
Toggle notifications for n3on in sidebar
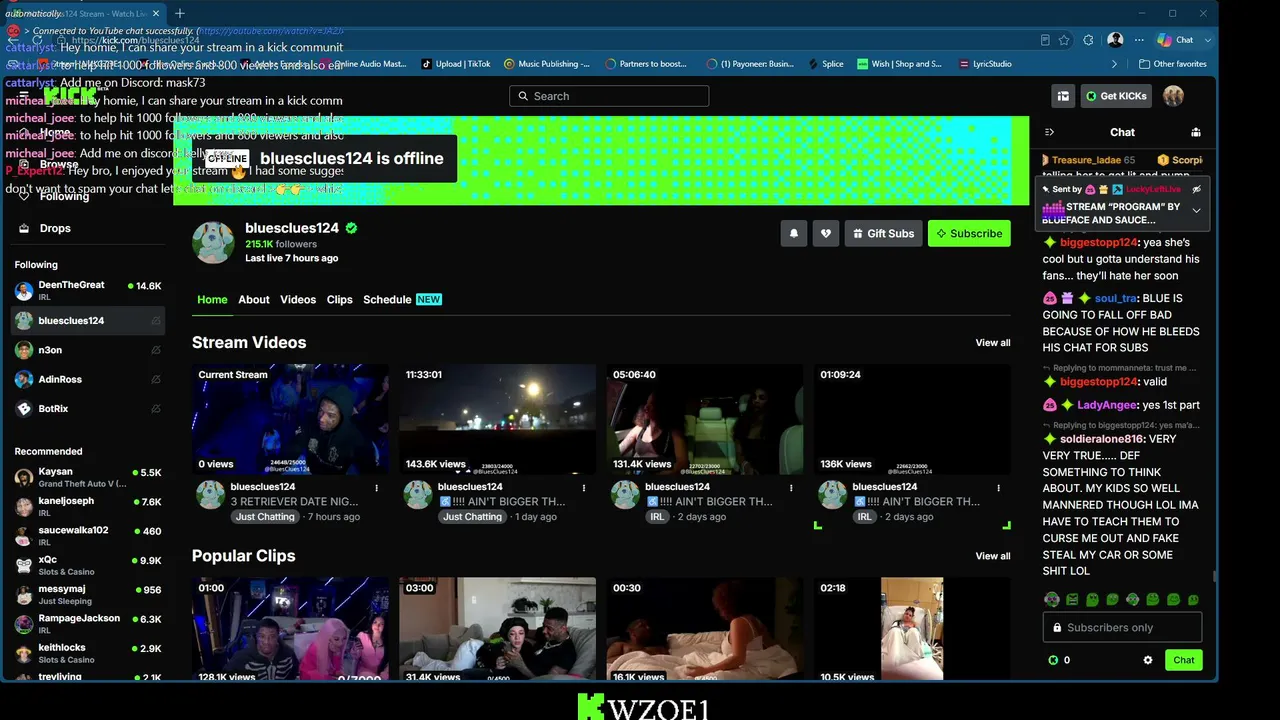(x=155, y=350)
